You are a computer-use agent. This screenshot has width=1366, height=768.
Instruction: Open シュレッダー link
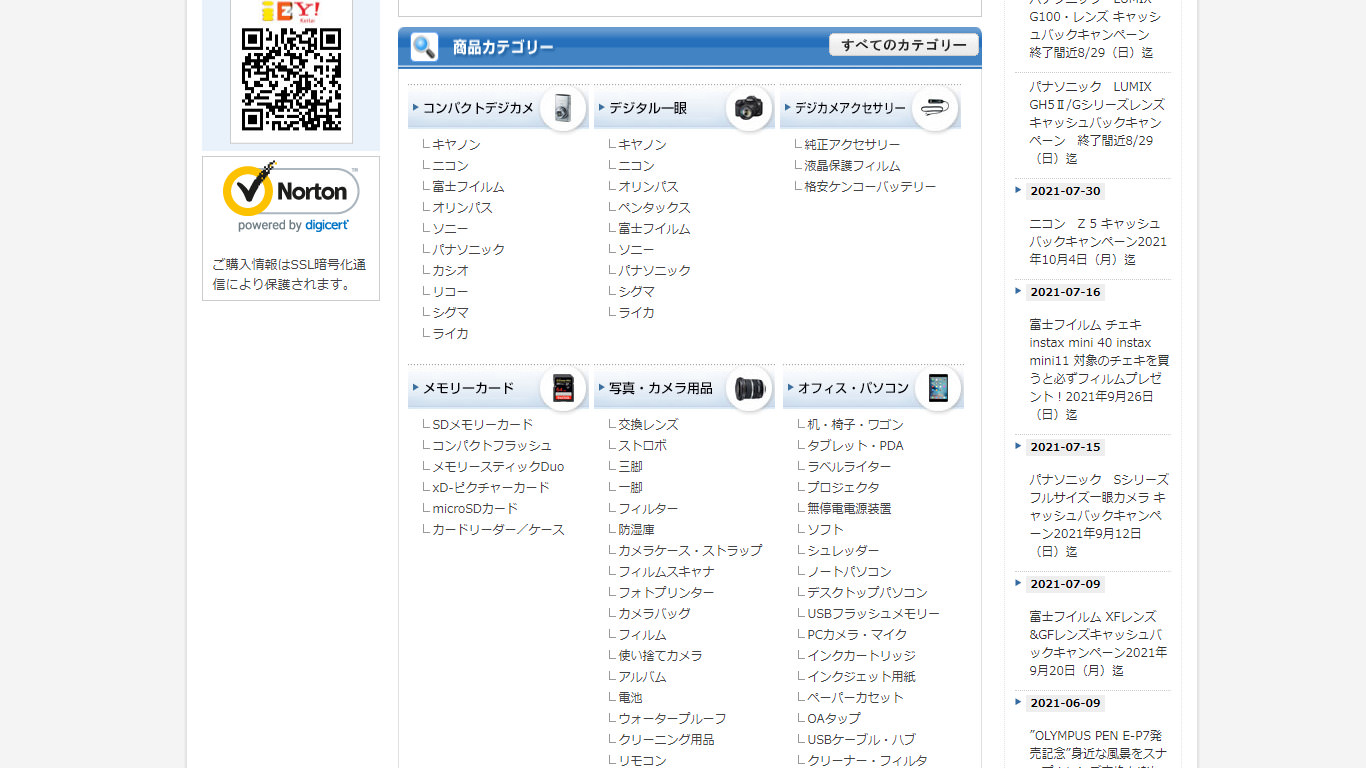[x=843, y=551]
